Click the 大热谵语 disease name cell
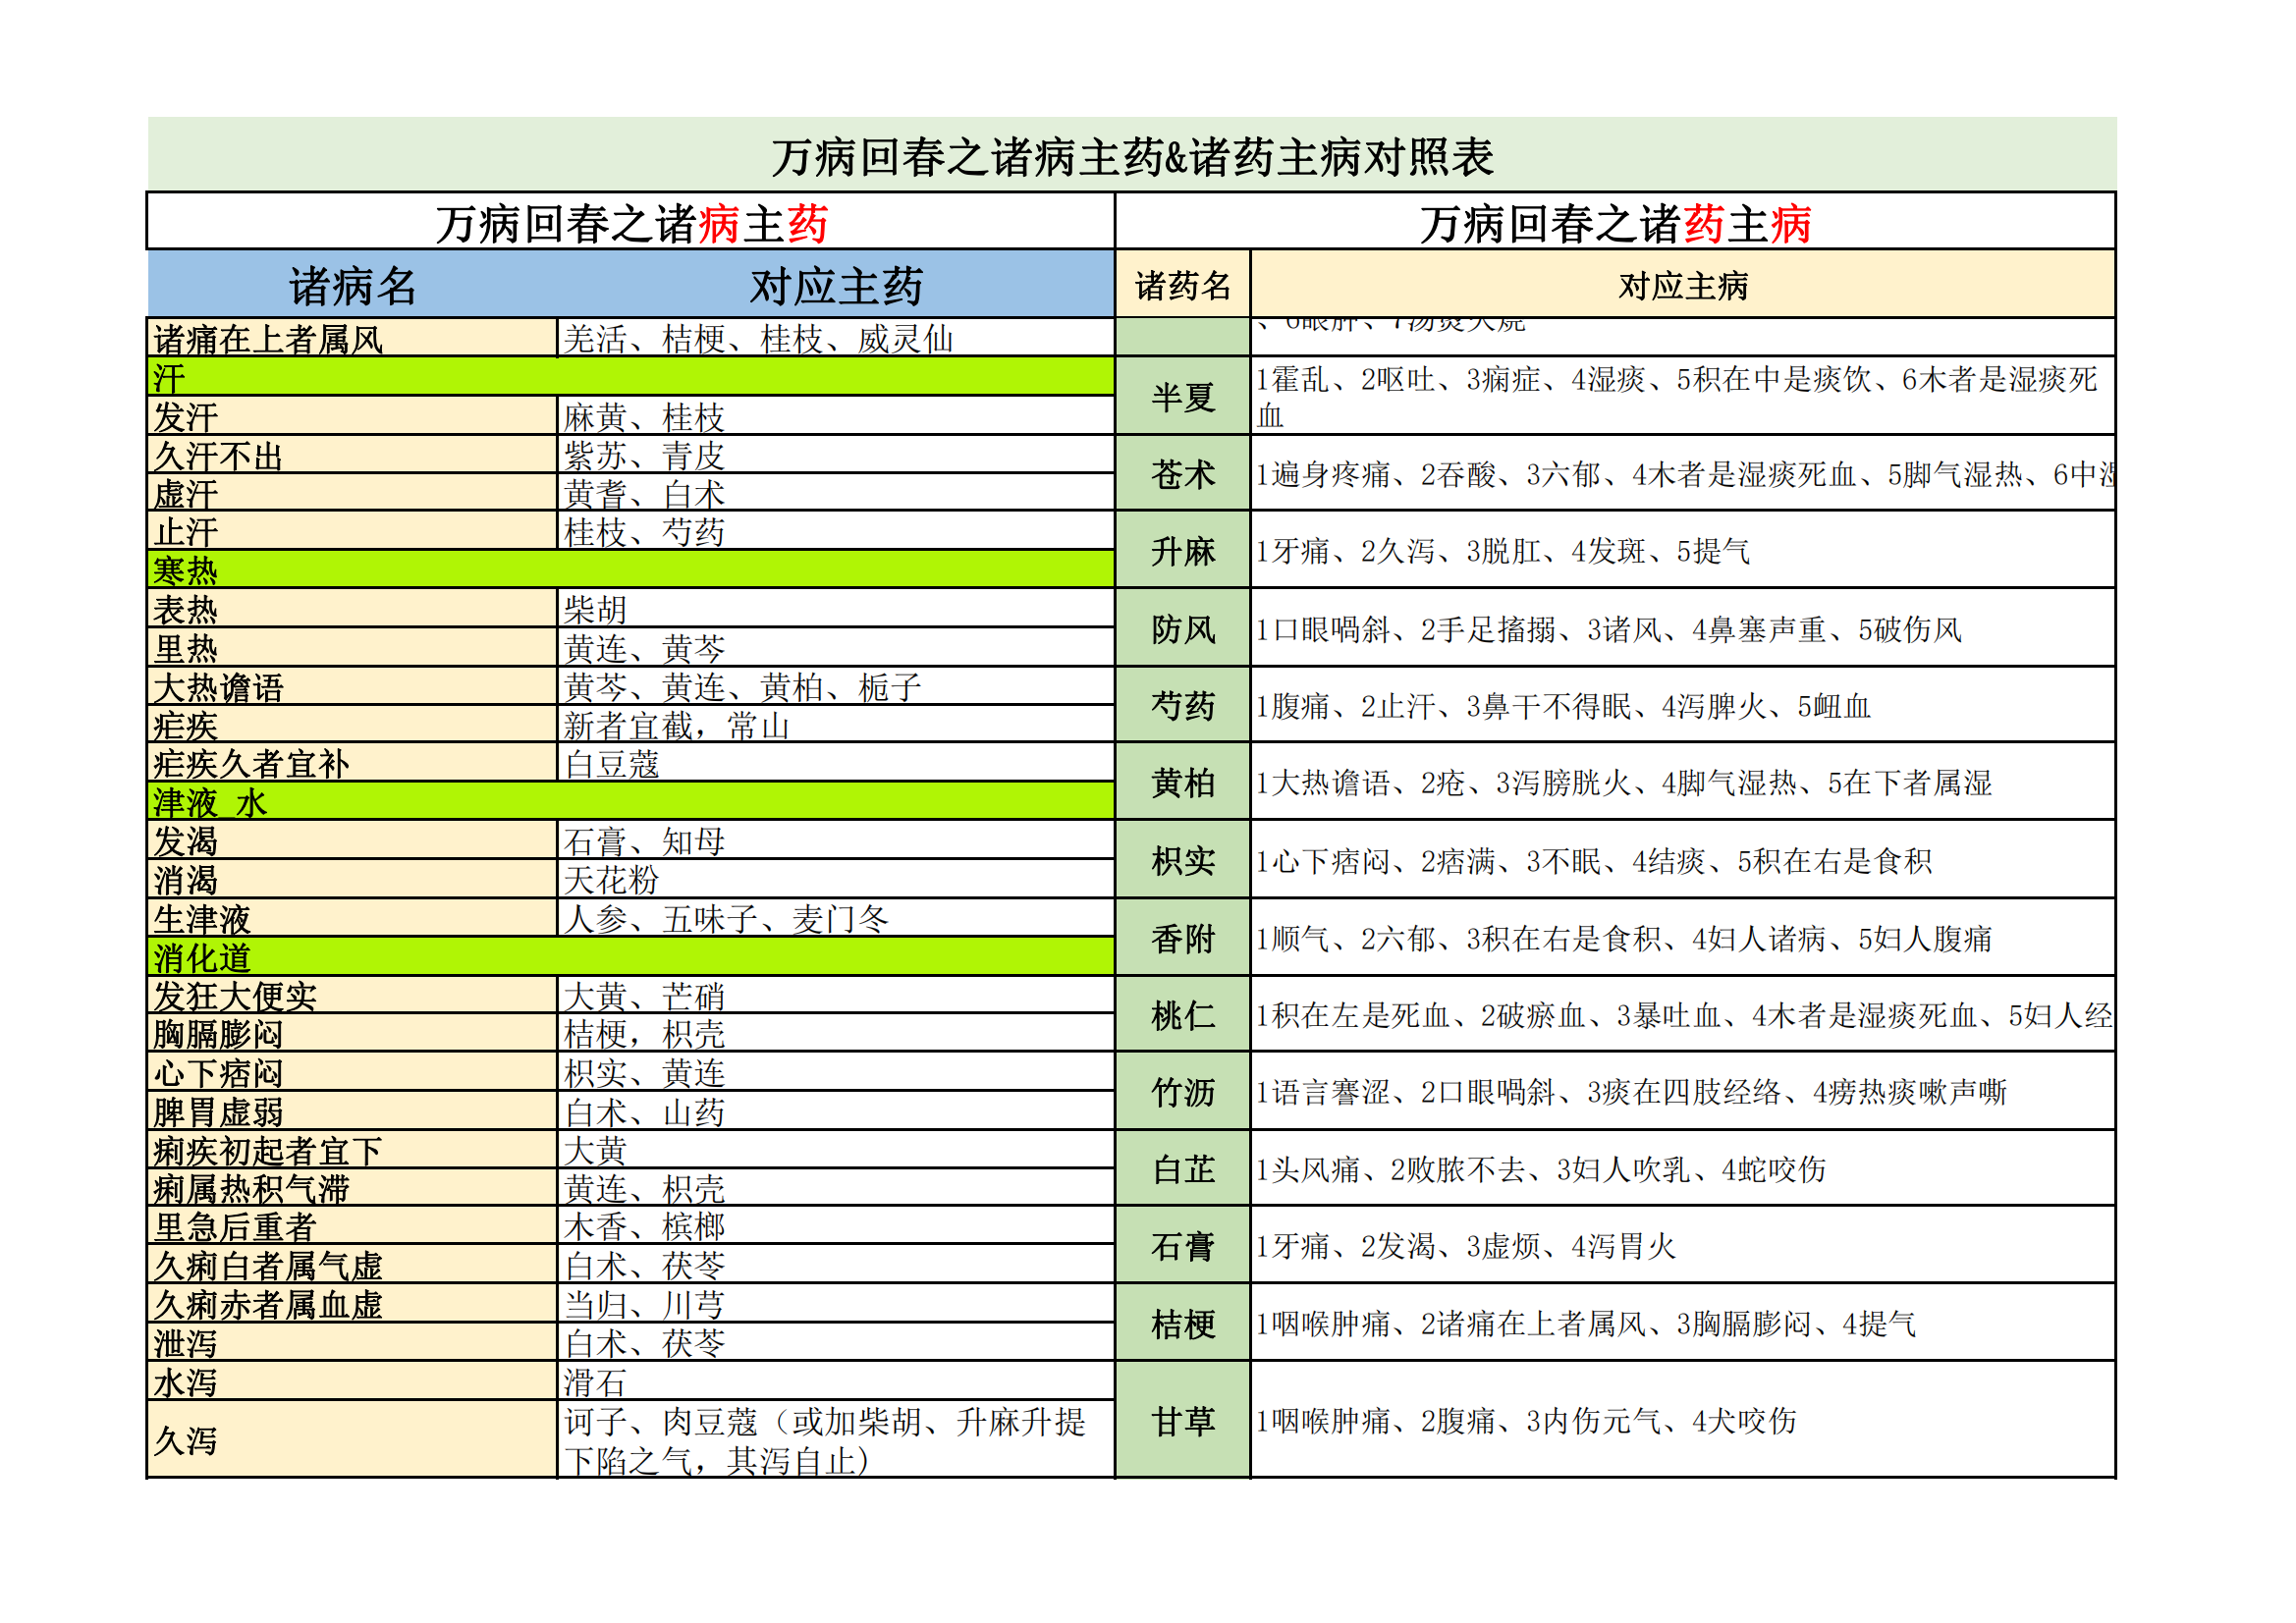 (x=352, y=687)
